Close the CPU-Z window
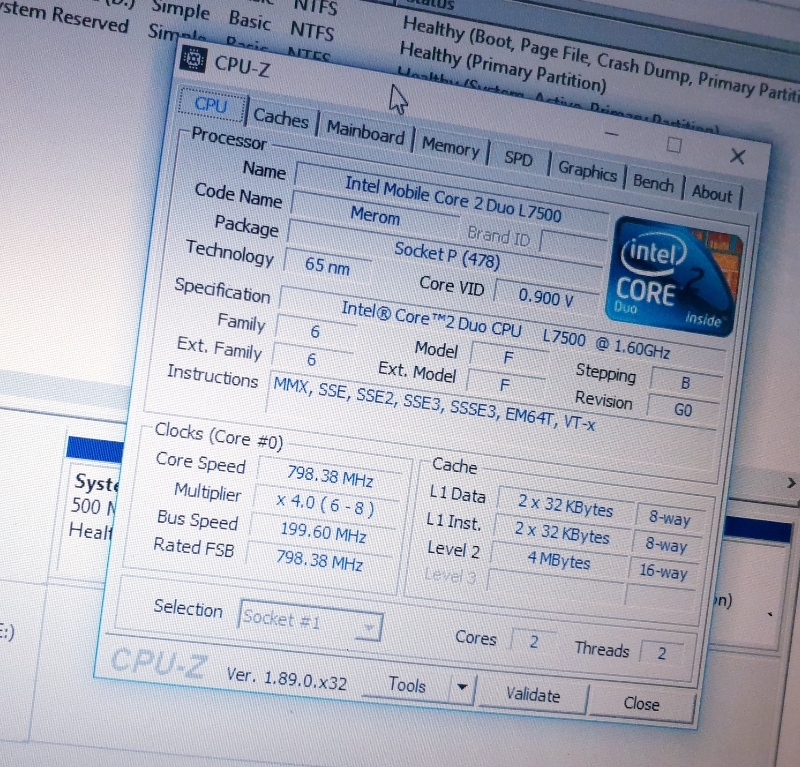The height and width of the screenshot is (767, 800). point(737,156)
